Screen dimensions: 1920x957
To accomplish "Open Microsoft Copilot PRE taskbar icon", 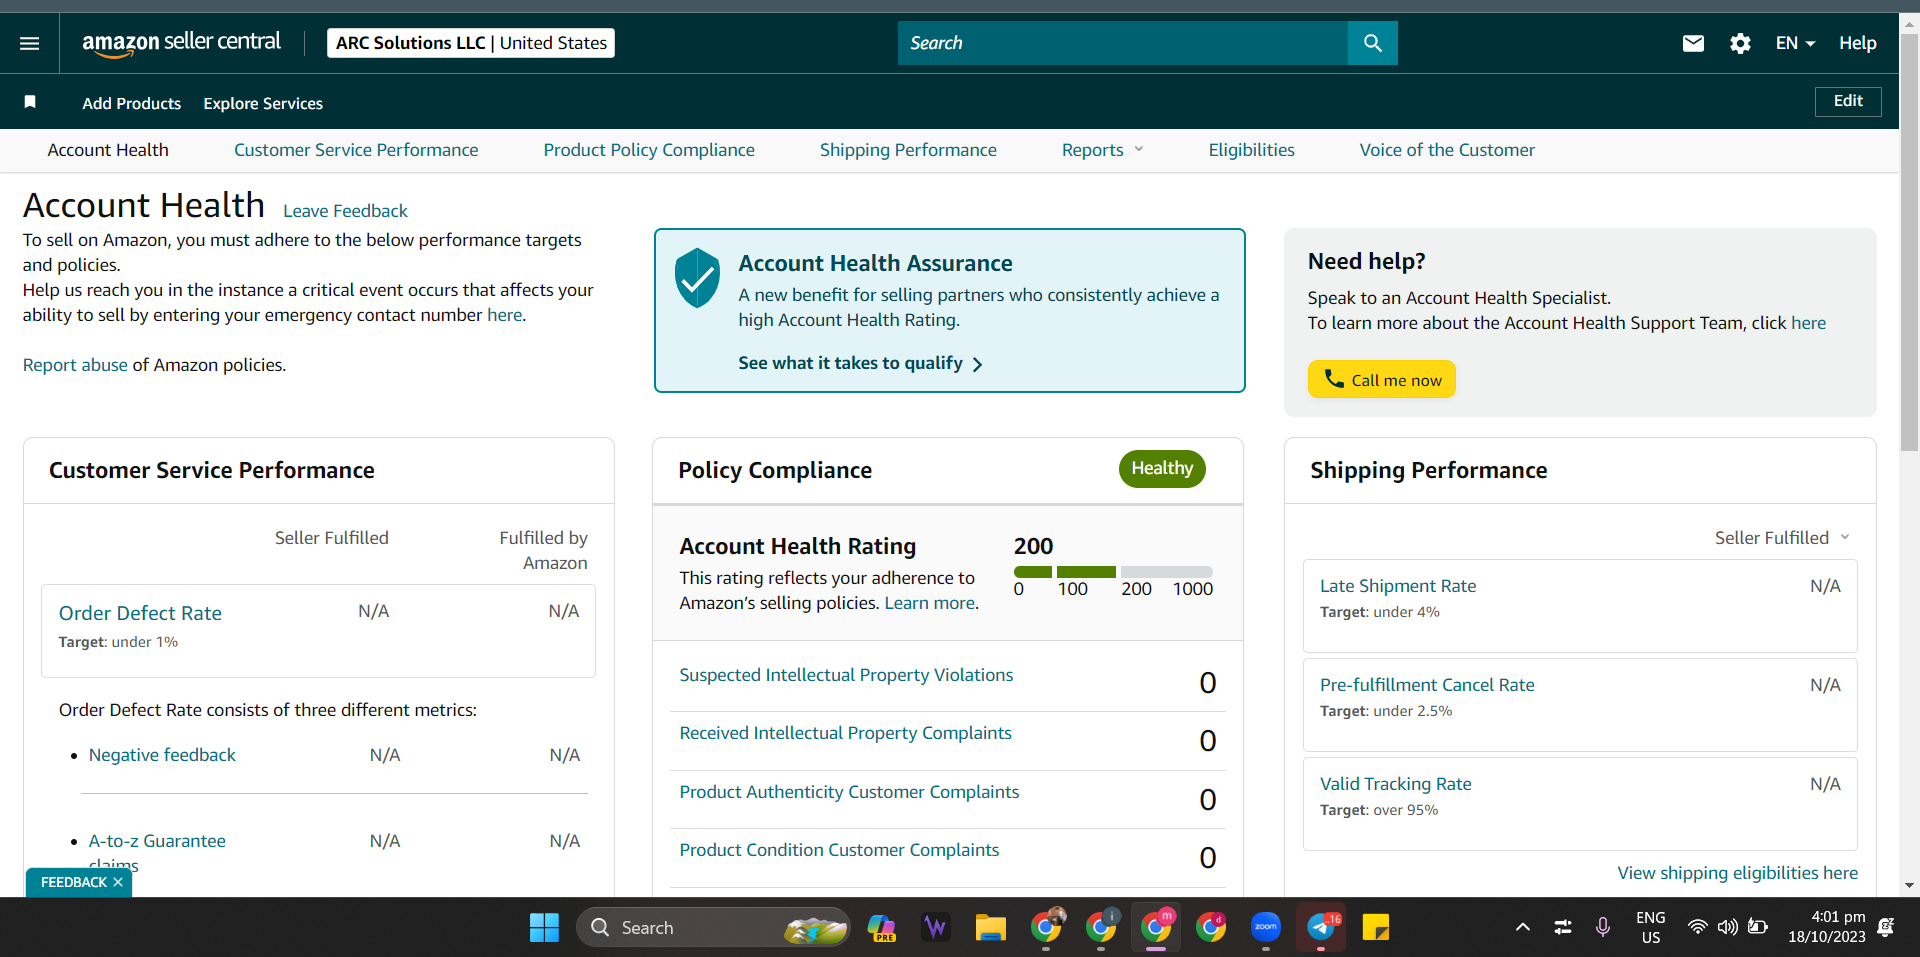I will point(881,928).
